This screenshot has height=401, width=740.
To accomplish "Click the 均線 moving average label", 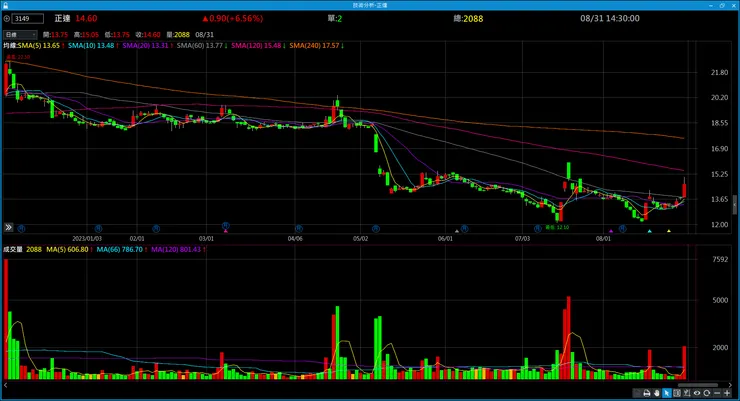I will pyautogui.click(x=10, y=46).
